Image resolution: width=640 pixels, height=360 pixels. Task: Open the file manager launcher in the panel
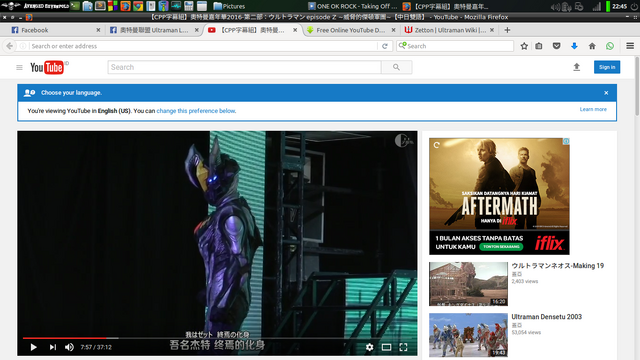tap(87, 6)
